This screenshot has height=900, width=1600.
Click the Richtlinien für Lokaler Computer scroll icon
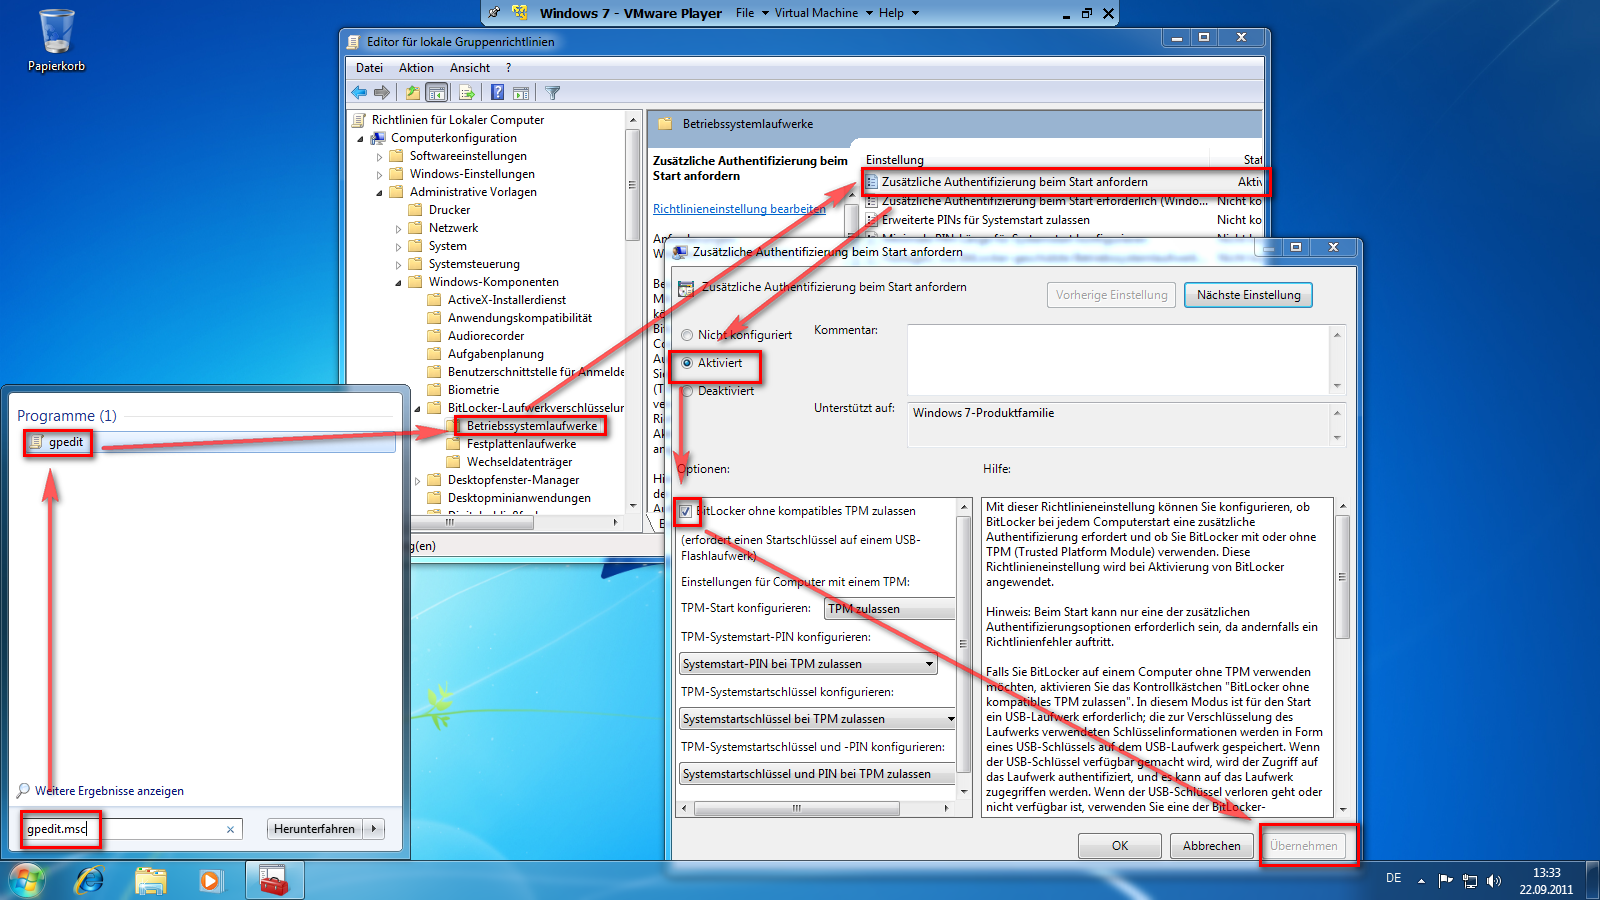click(x=360, y=120)
